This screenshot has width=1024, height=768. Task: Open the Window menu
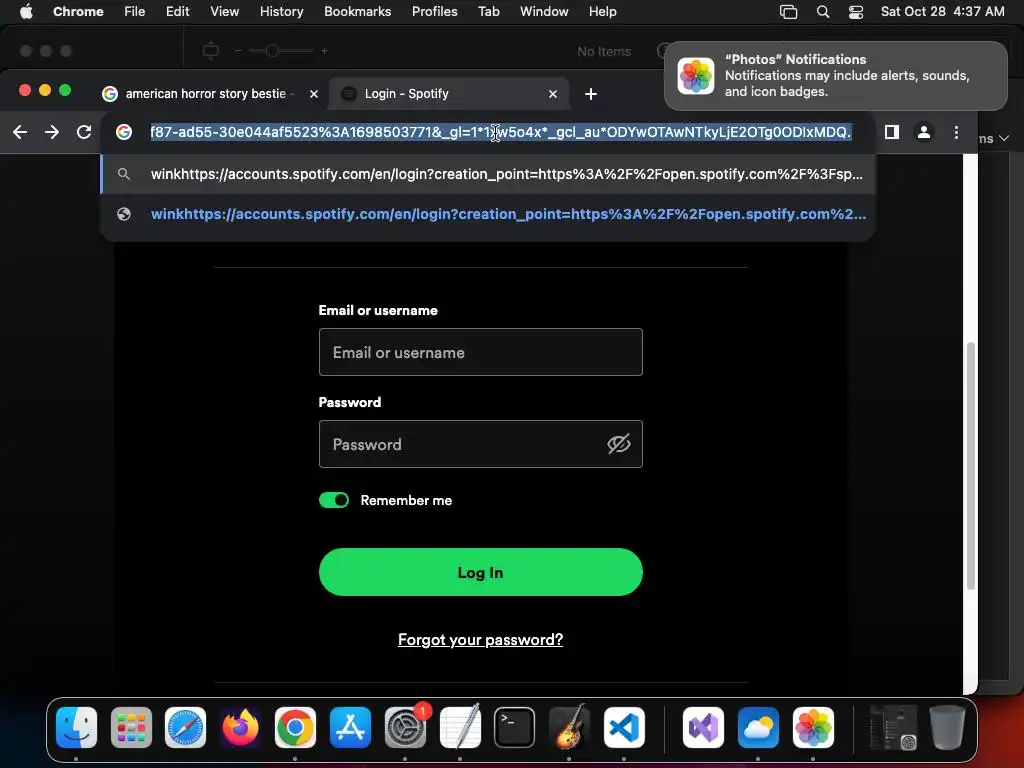click(x=544, y=11)
